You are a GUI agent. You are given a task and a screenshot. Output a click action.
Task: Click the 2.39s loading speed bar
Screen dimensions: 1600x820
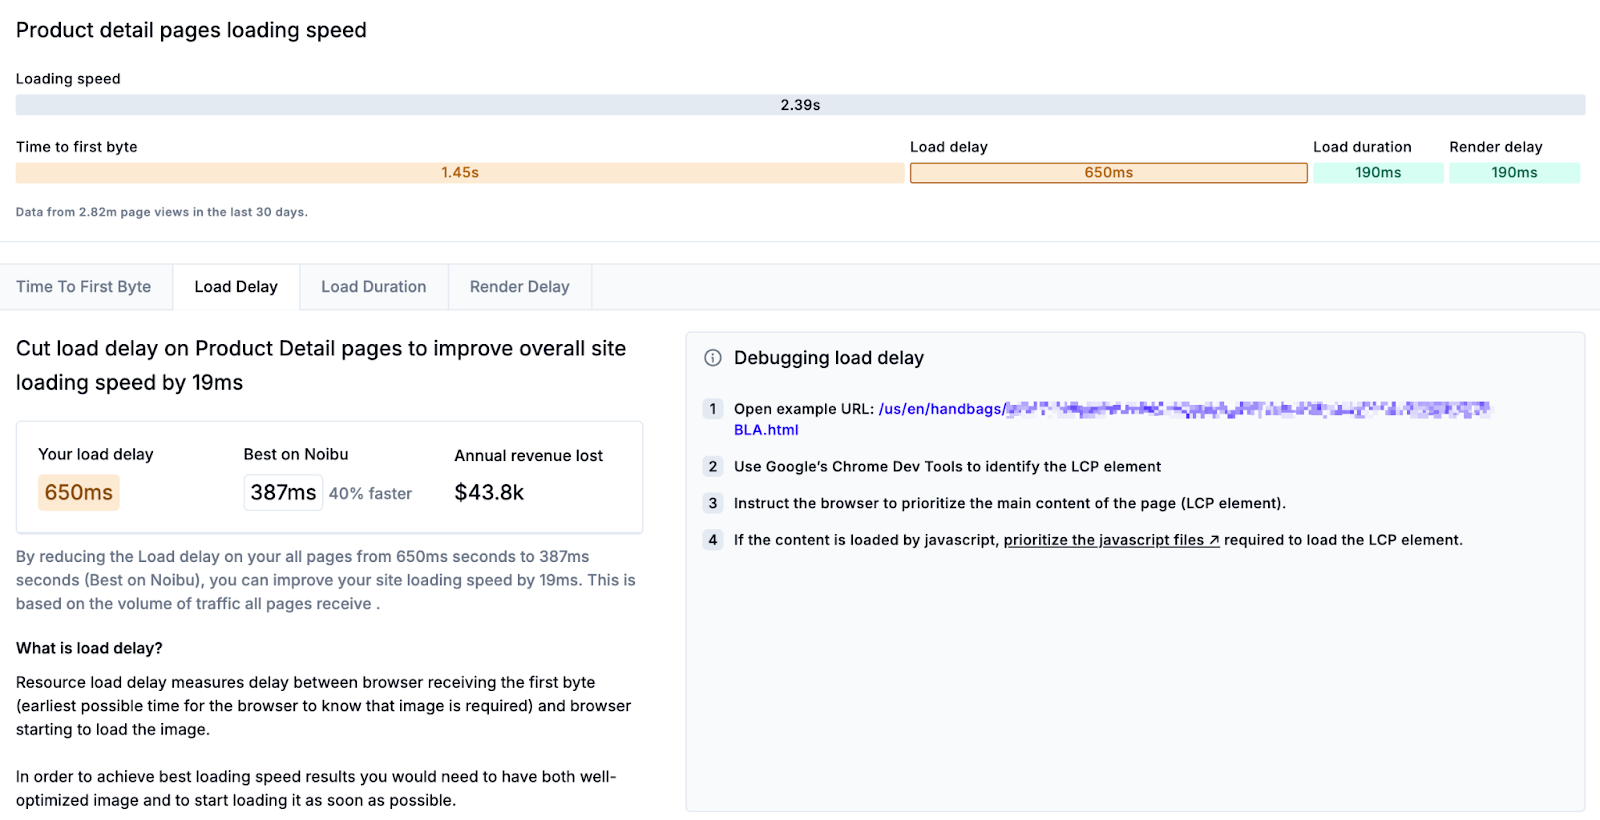coord(800,105)
